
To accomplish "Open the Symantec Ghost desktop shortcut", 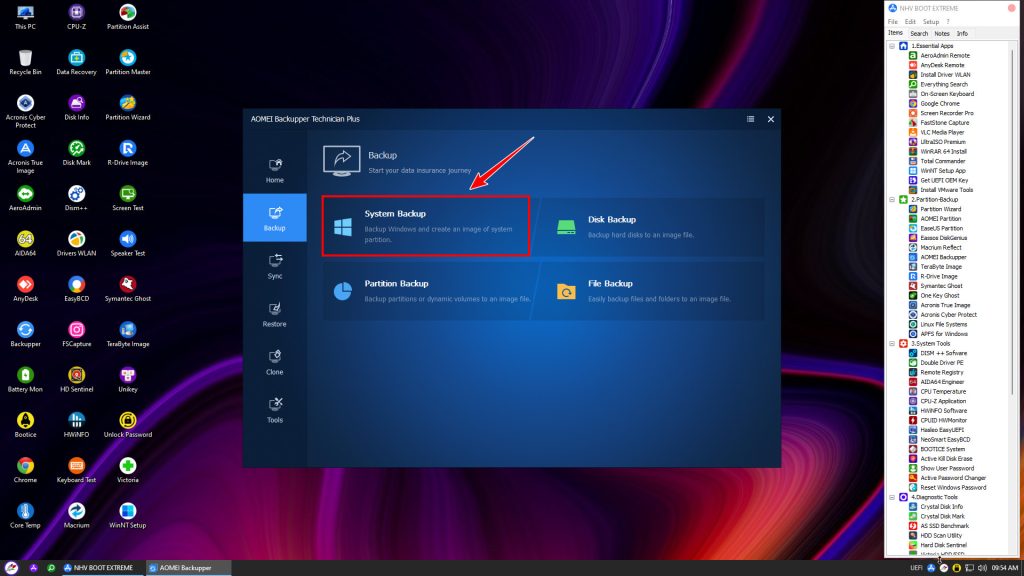I will (x=128, y=289).
